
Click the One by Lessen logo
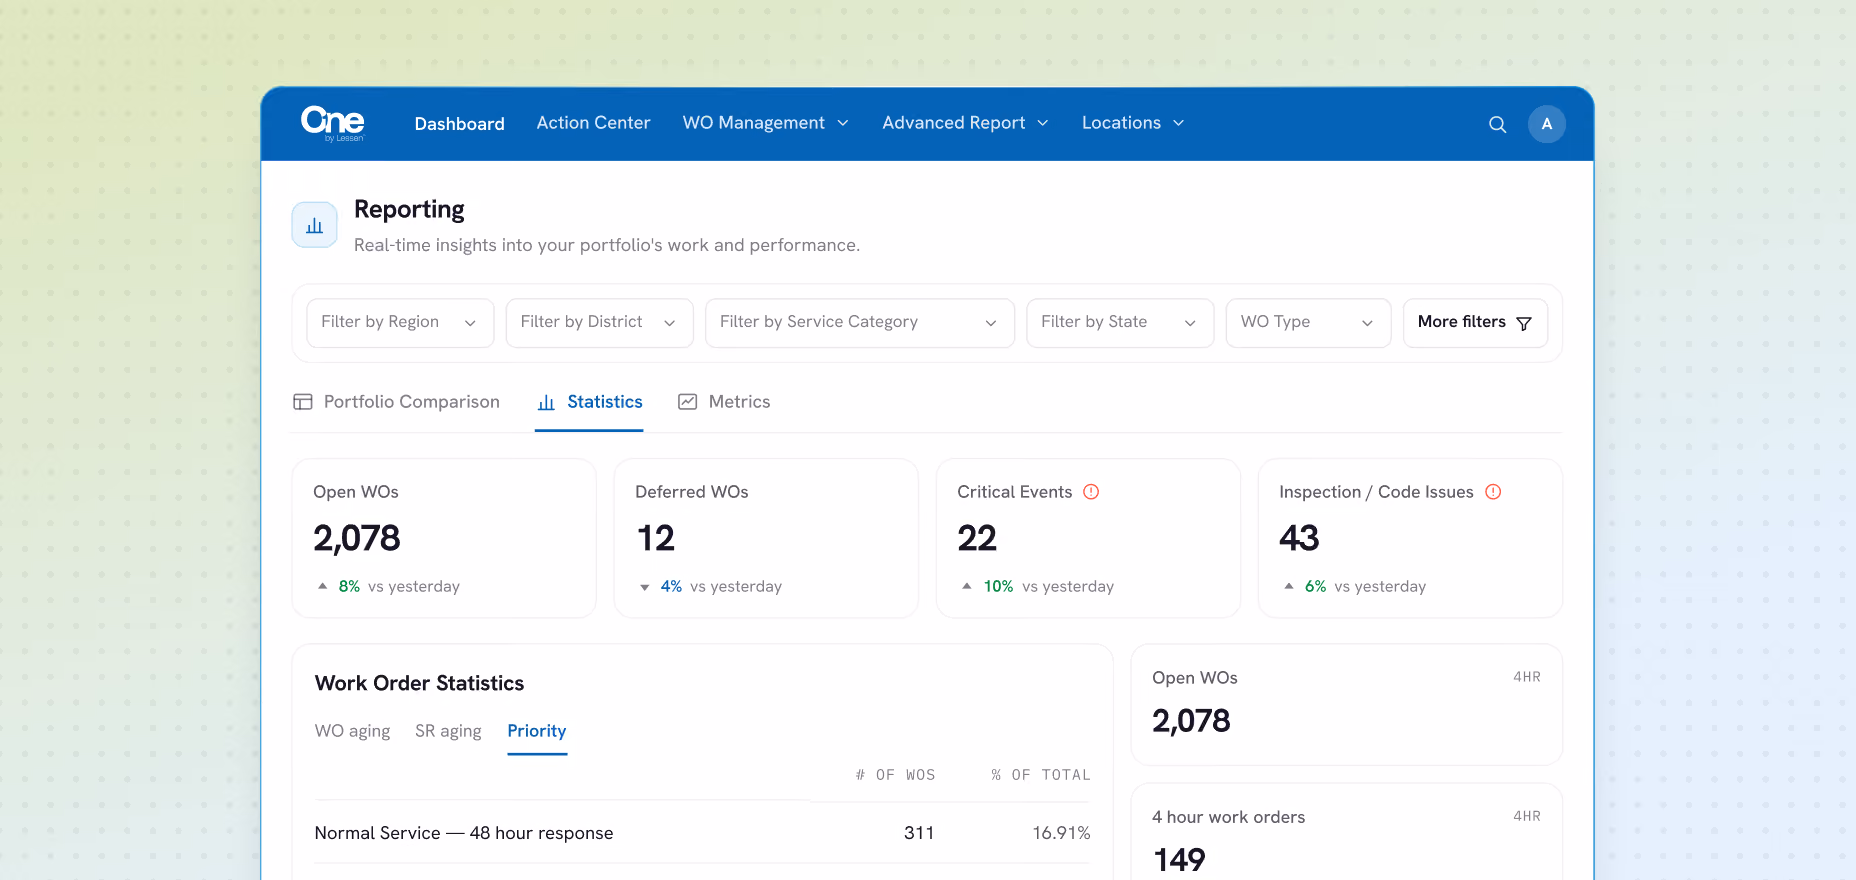333,123
